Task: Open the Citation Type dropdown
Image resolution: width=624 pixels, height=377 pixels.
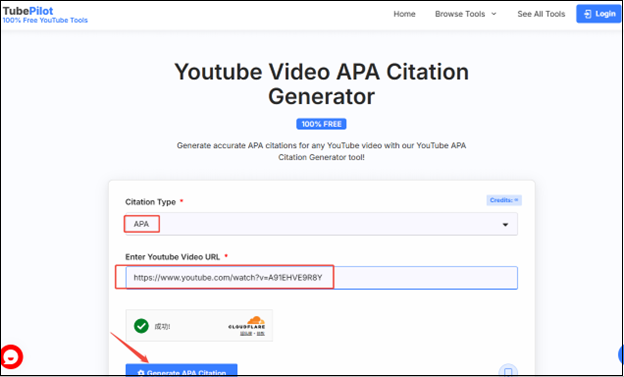Action: click(x=322, y=224)
